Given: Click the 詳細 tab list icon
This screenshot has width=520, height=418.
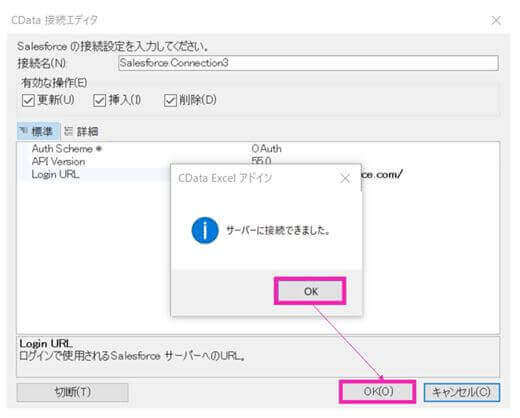Looking at the screenshot, I should (x=68, y=131).
